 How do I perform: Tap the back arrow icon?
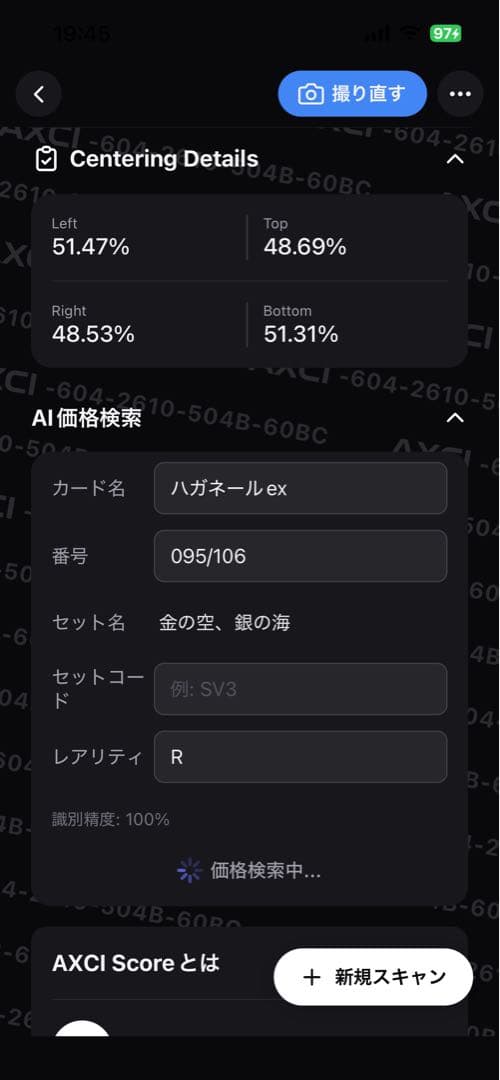click(x=39, y=94)
